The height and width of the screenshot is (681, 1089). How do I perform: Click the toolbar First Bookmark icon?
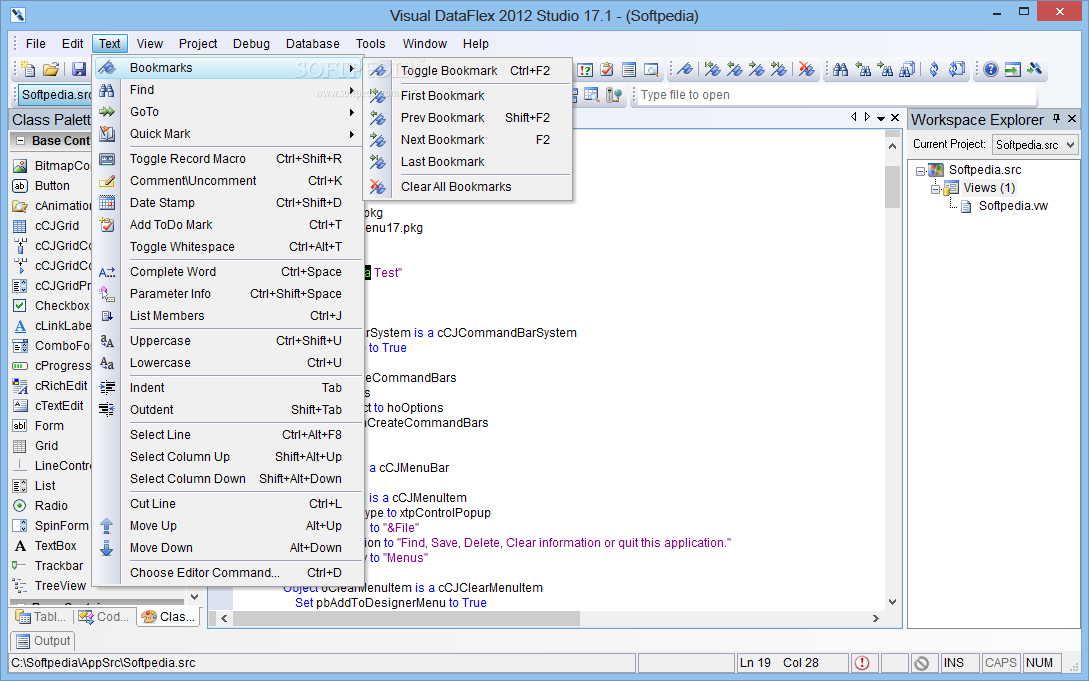pyautogui.click(x=712, y=69)
